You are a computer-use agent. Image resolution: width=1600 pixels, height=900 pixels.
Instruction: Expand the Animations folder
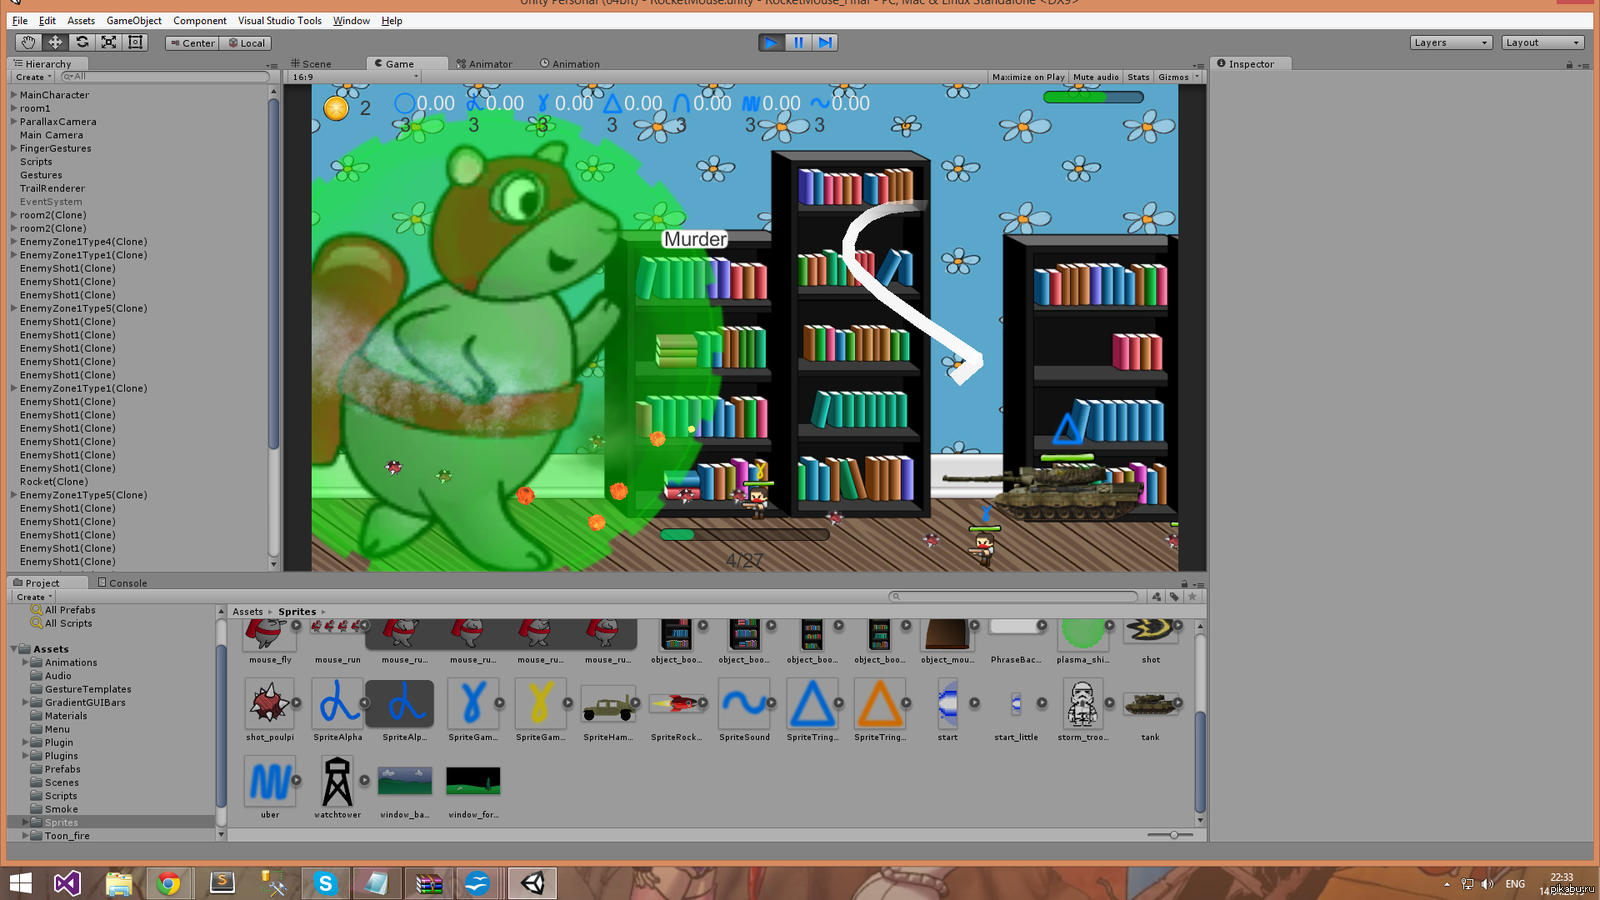(x=25, y=662)
